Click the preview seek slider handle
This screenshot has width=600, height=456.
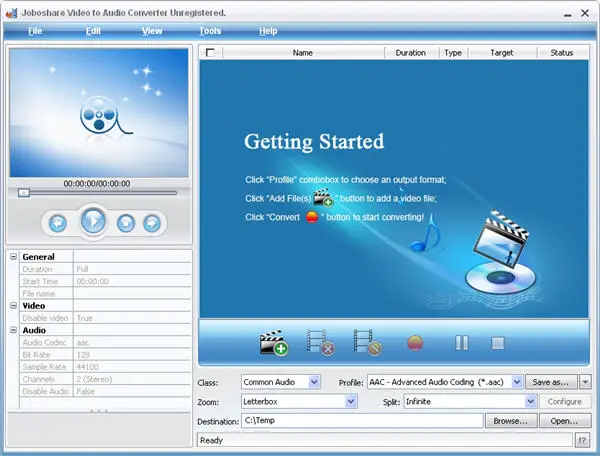(24, 193)
